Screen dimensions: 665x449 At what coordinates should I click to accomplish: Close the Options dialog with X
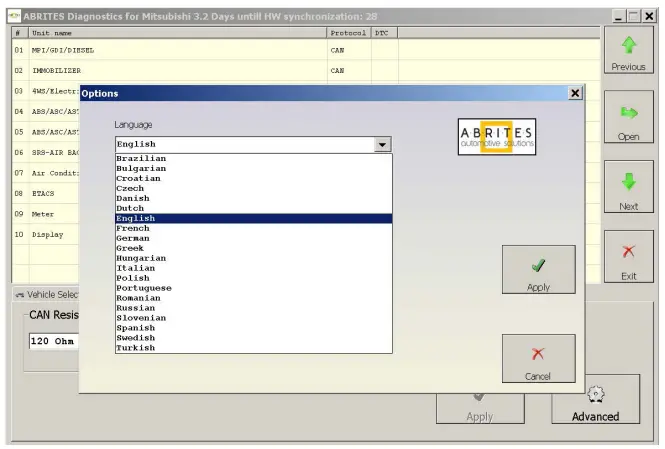click(575, 93)
